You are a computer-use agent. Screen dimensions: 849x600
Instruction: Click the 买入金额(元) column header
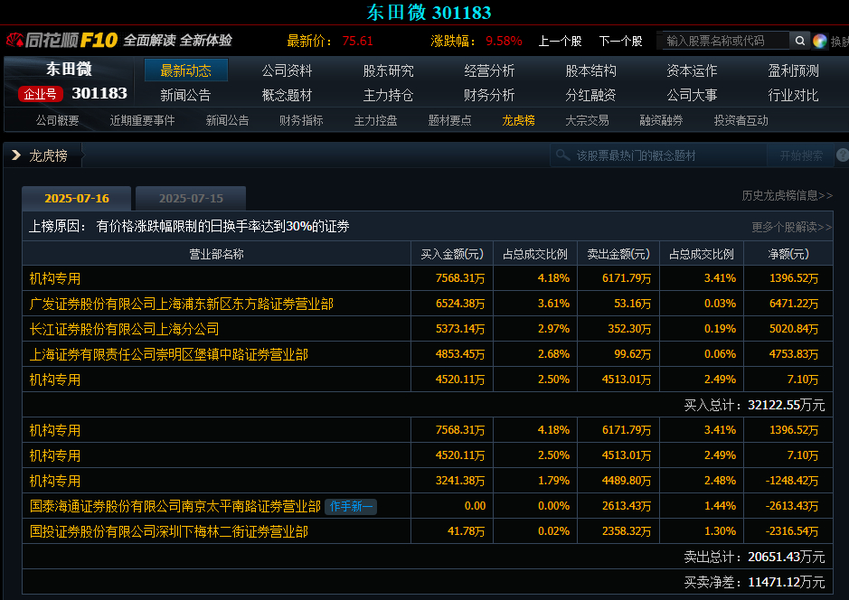pyautogui.click(x=452, y=254)
